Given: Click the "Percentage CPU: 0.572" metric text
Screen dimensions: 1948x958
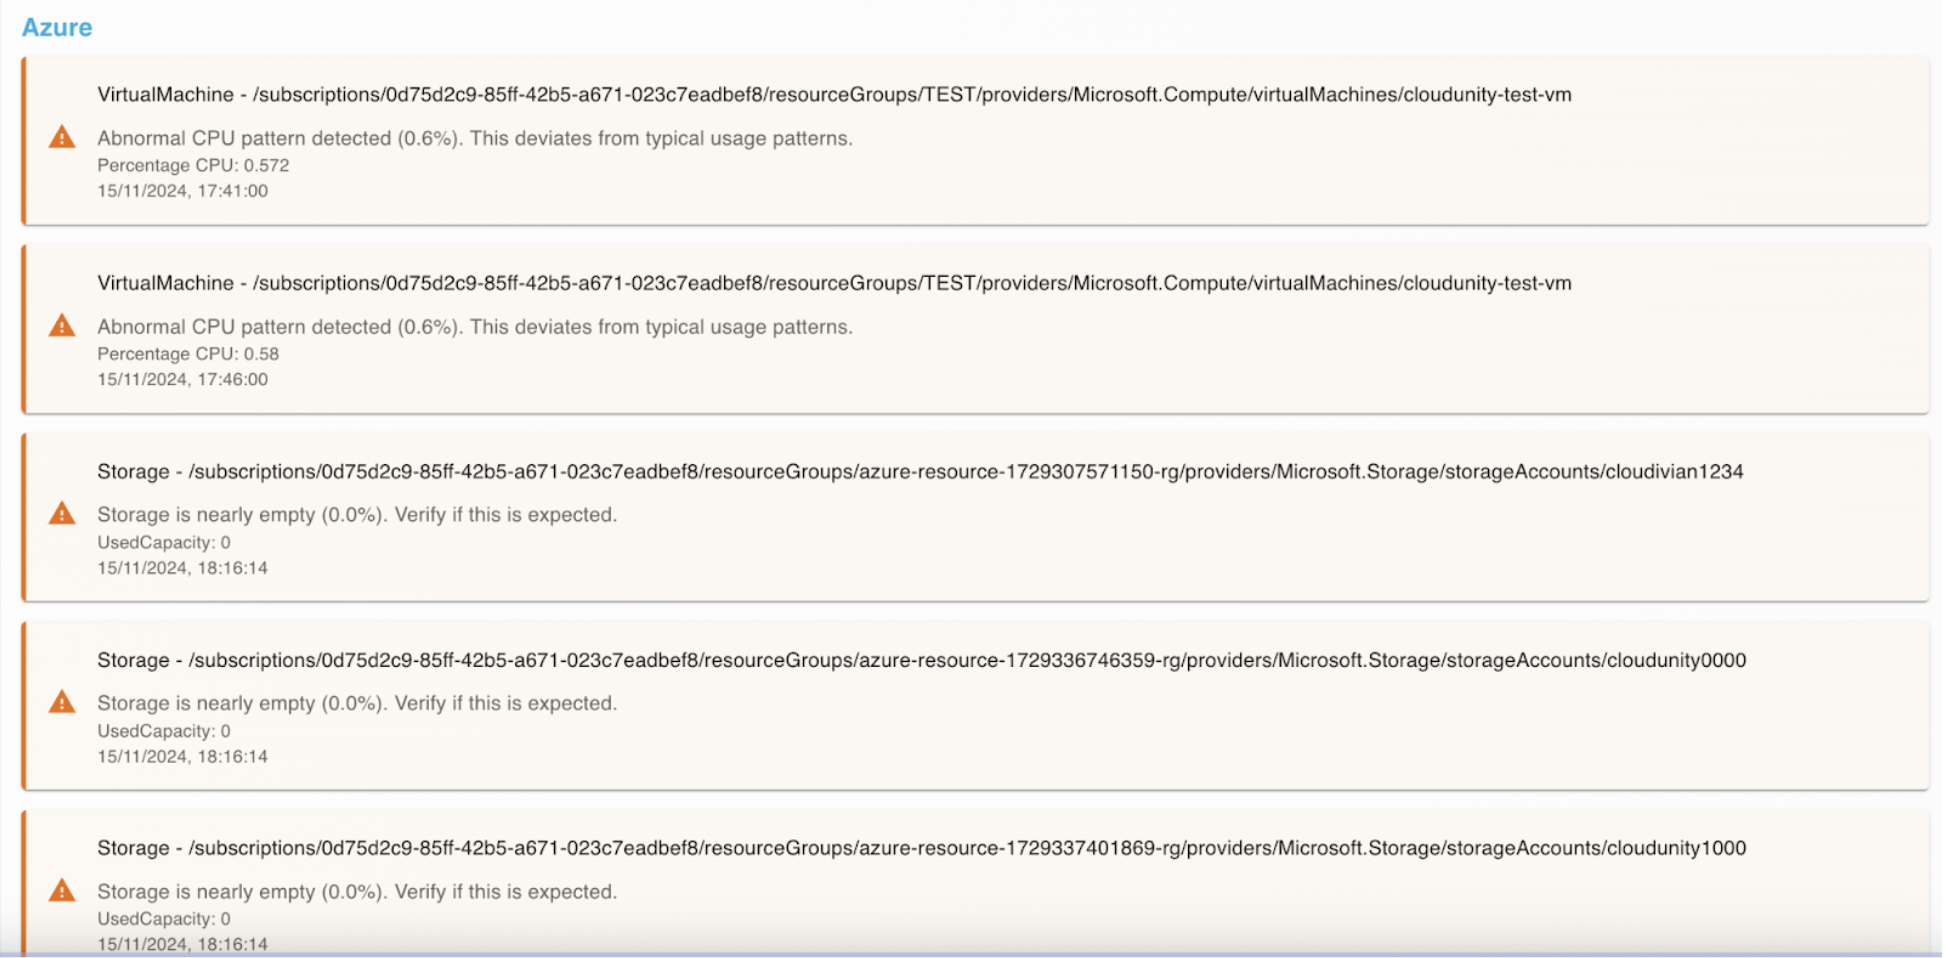Looking at the screenshot, I should [193, 166].
